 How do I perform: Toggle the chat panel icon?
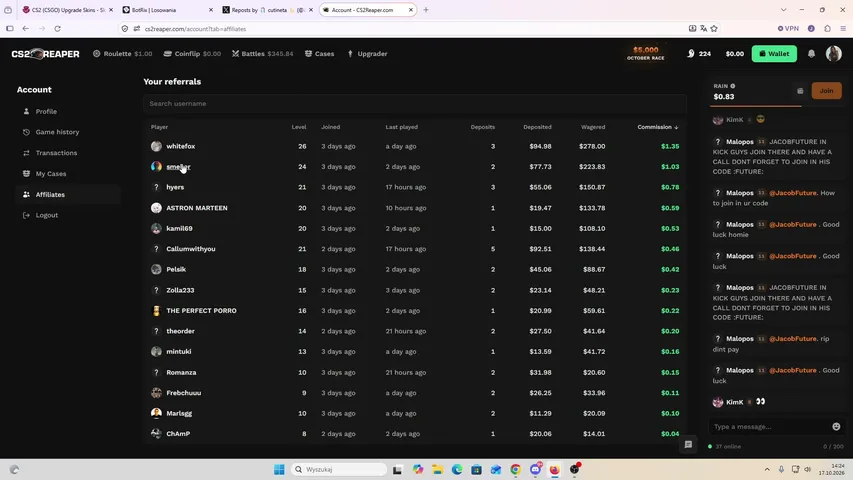688,445
